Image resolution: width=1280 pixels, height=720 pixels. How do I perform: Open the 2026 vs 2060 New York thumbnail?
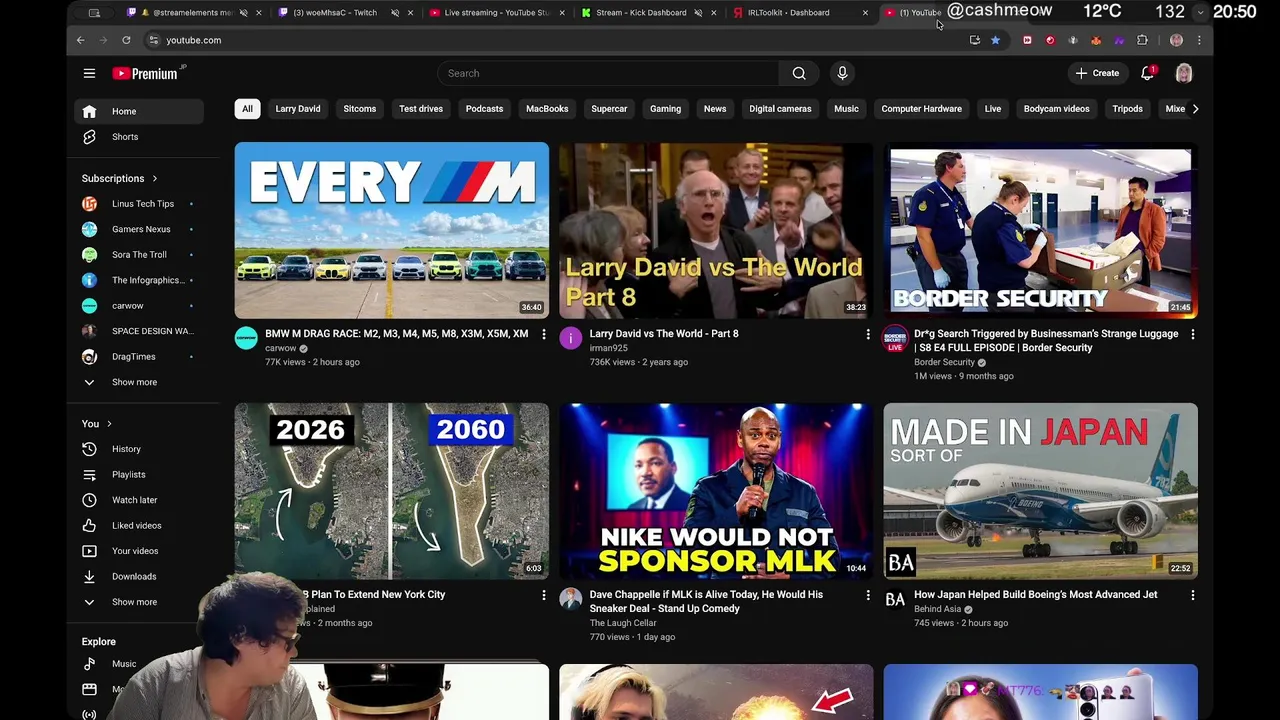[391, 491]
